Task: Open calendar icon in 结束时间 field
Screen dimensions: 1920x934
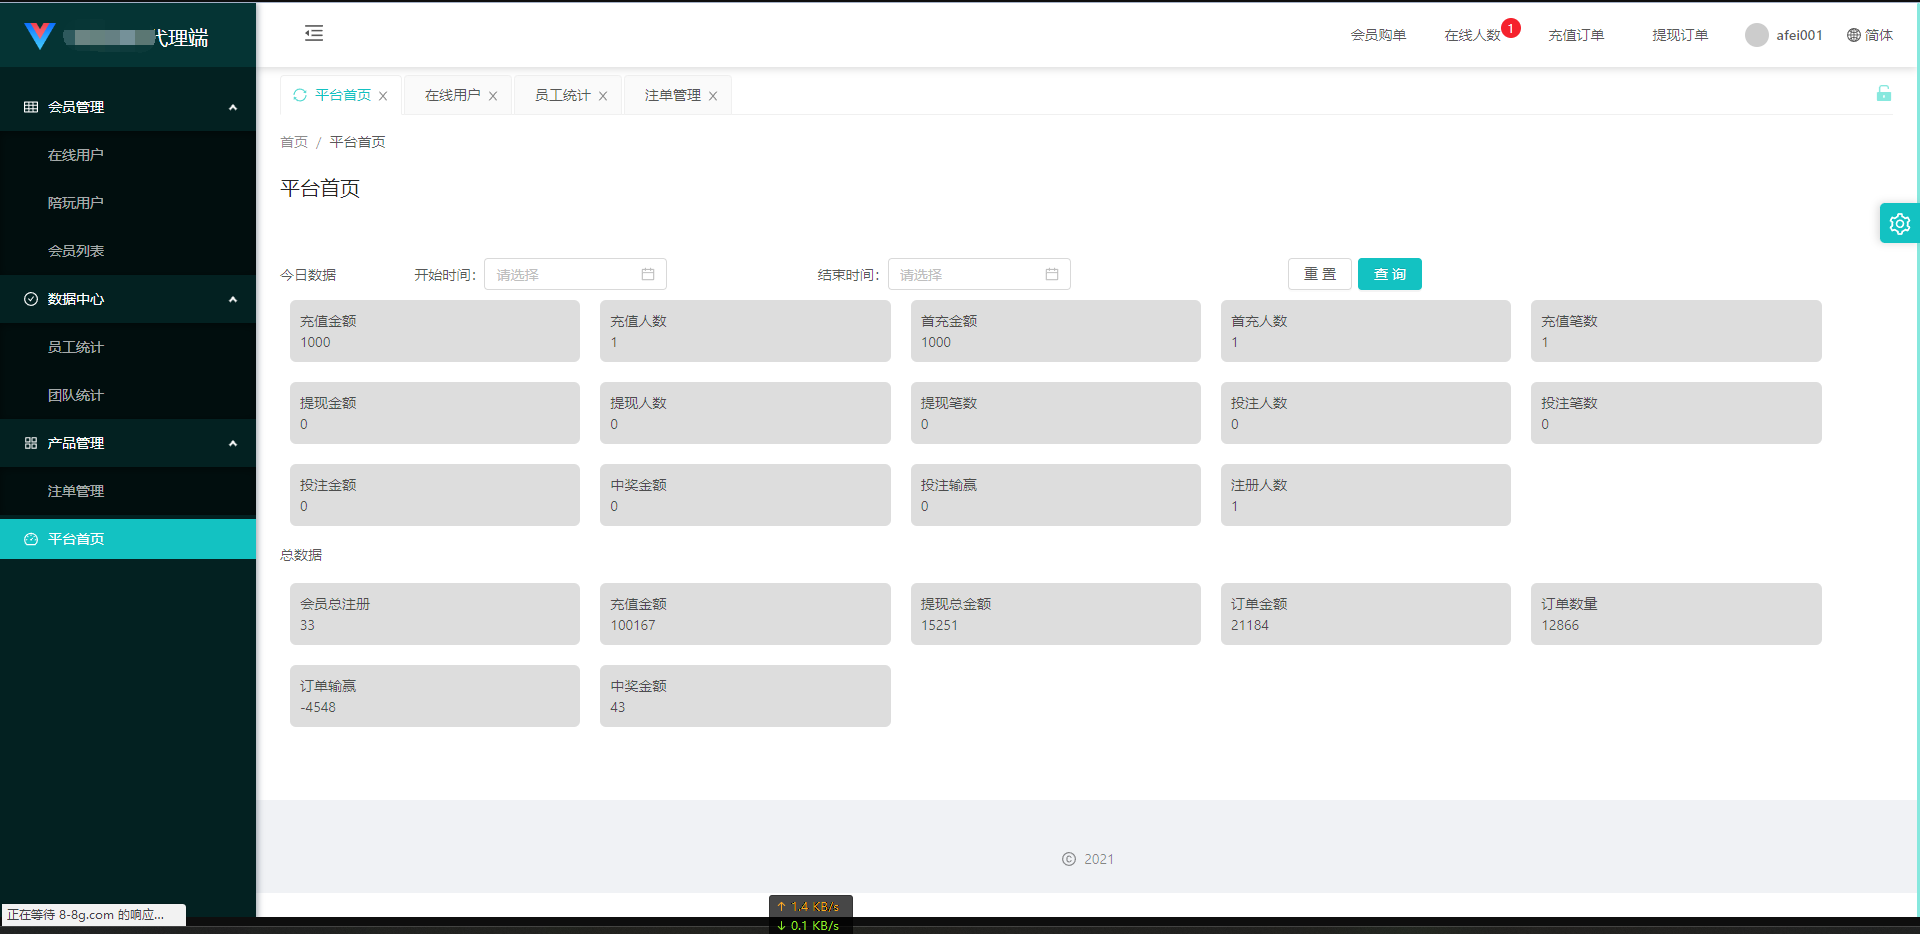Action: 1052,274
